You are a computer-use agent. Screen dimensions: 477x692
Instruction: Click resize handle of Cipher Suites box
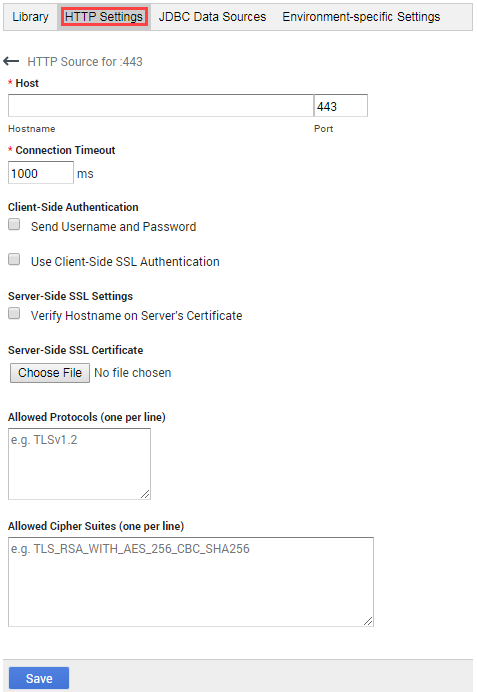click(x=368, y=621)
